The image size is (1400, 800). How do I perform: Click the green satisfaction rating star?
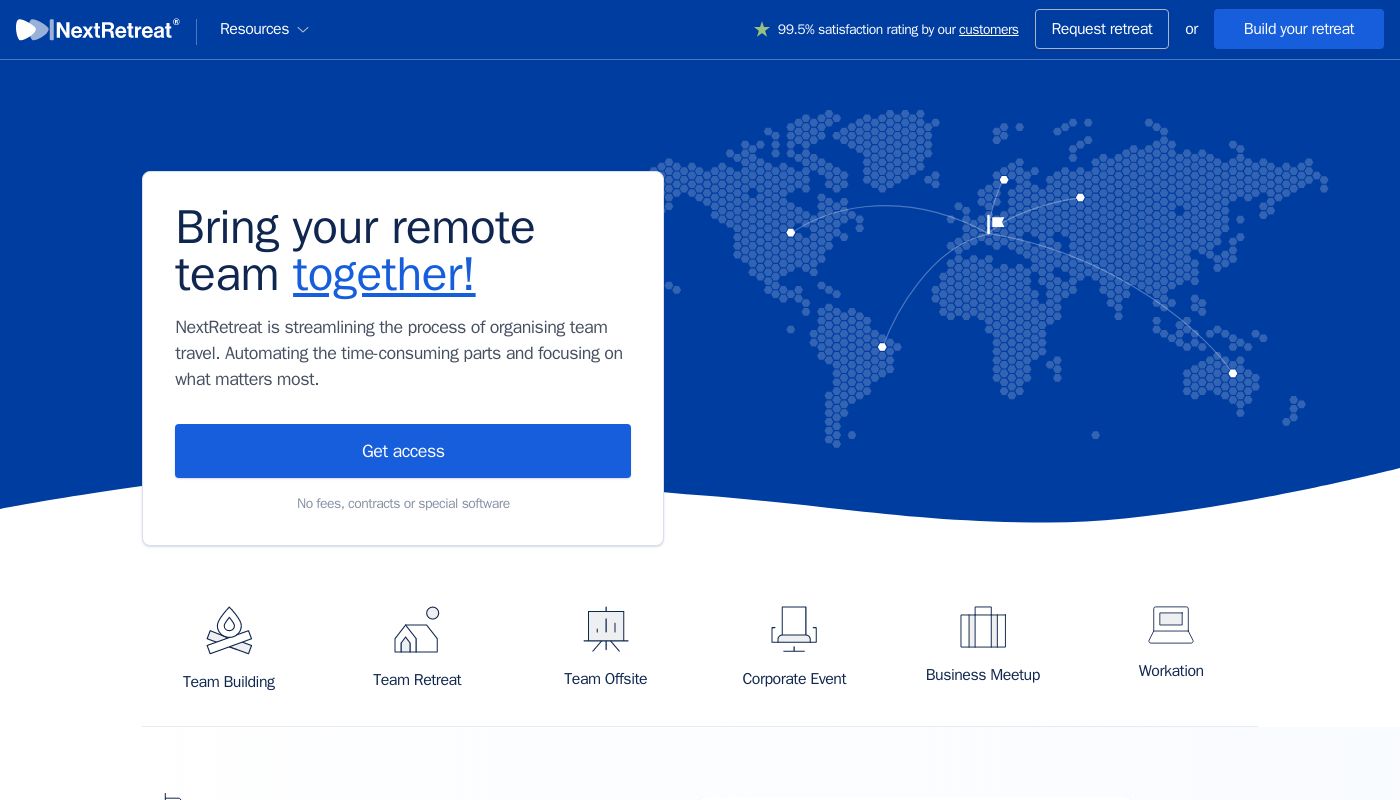[x=762, y=30]
